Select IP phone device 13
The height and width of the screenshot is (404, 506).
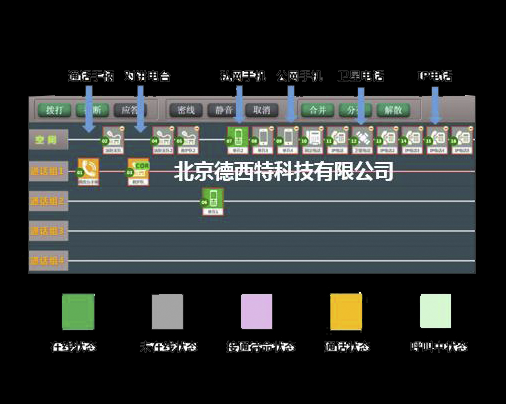[387, 140]
